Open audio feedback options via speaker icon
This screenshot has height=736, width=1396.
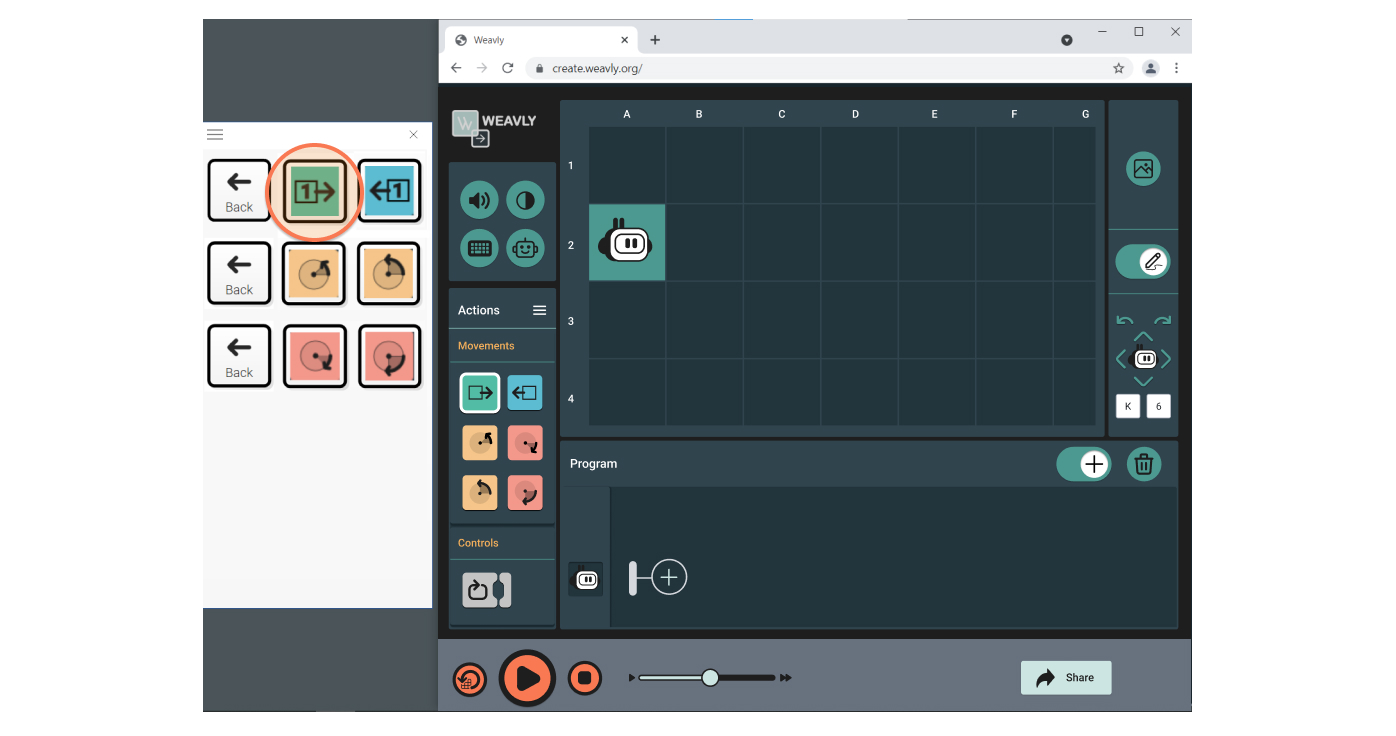coord(479,200)
